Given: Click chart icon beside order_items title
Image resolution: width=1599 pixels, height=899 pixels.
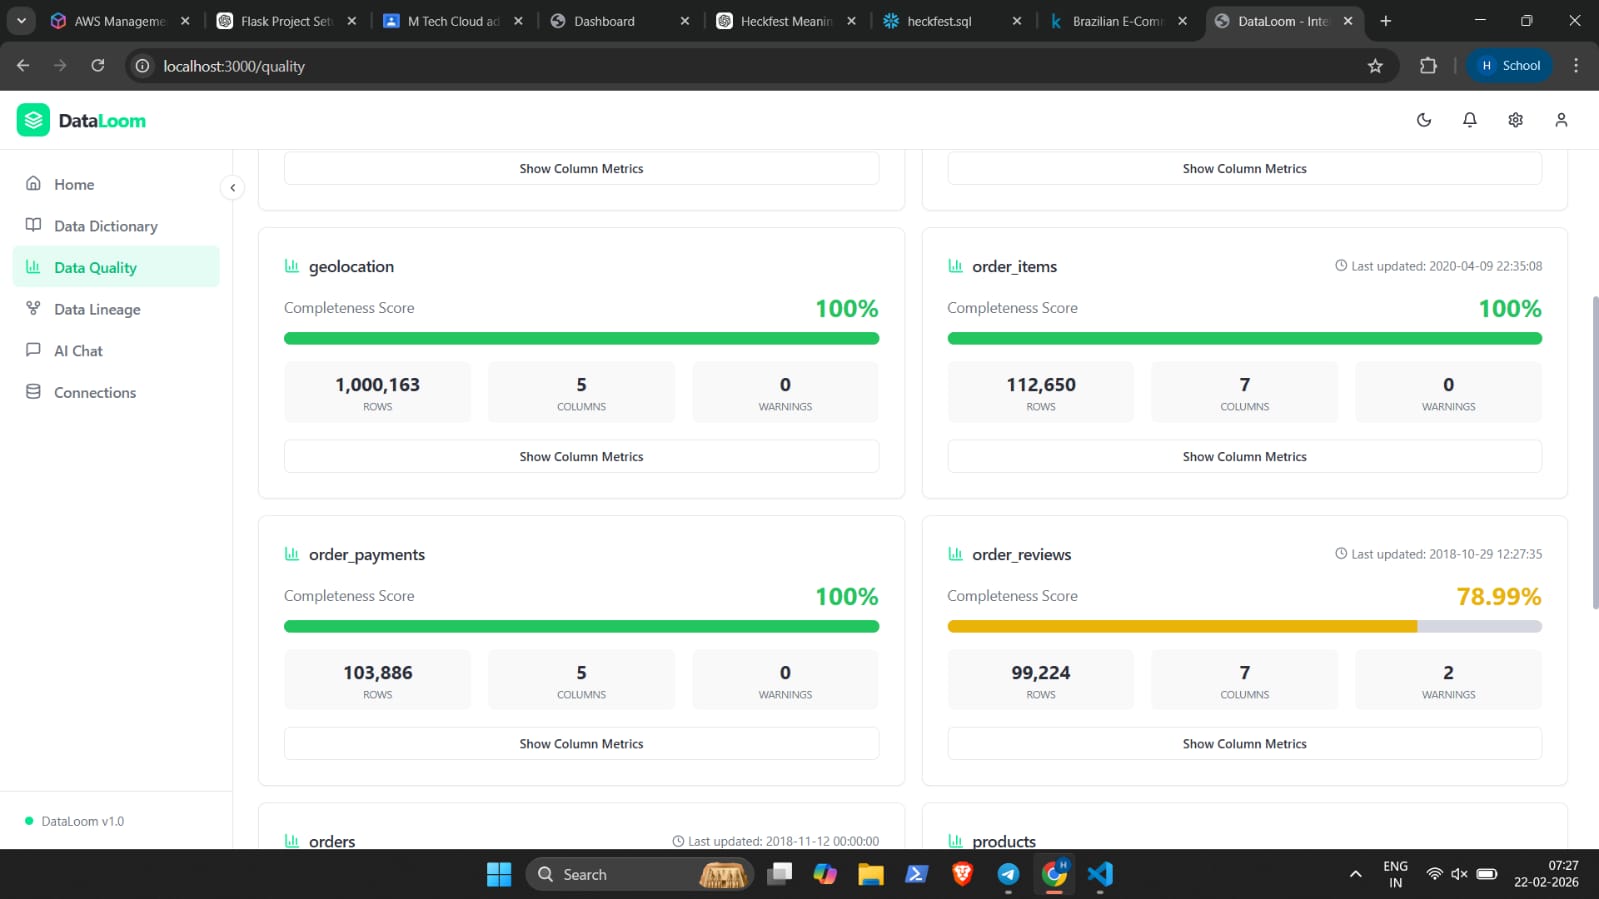Looking at the screenshot, I should 955,266.
